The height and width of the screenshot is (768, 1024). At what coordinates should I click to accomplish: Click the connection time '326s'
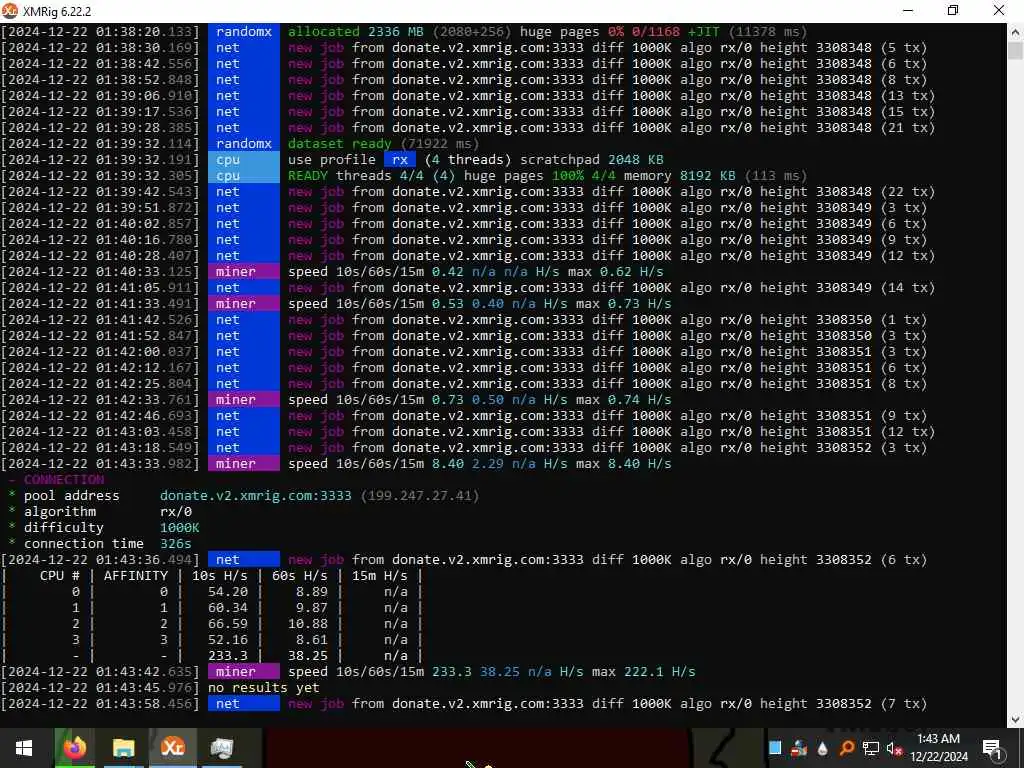(176, 544)
